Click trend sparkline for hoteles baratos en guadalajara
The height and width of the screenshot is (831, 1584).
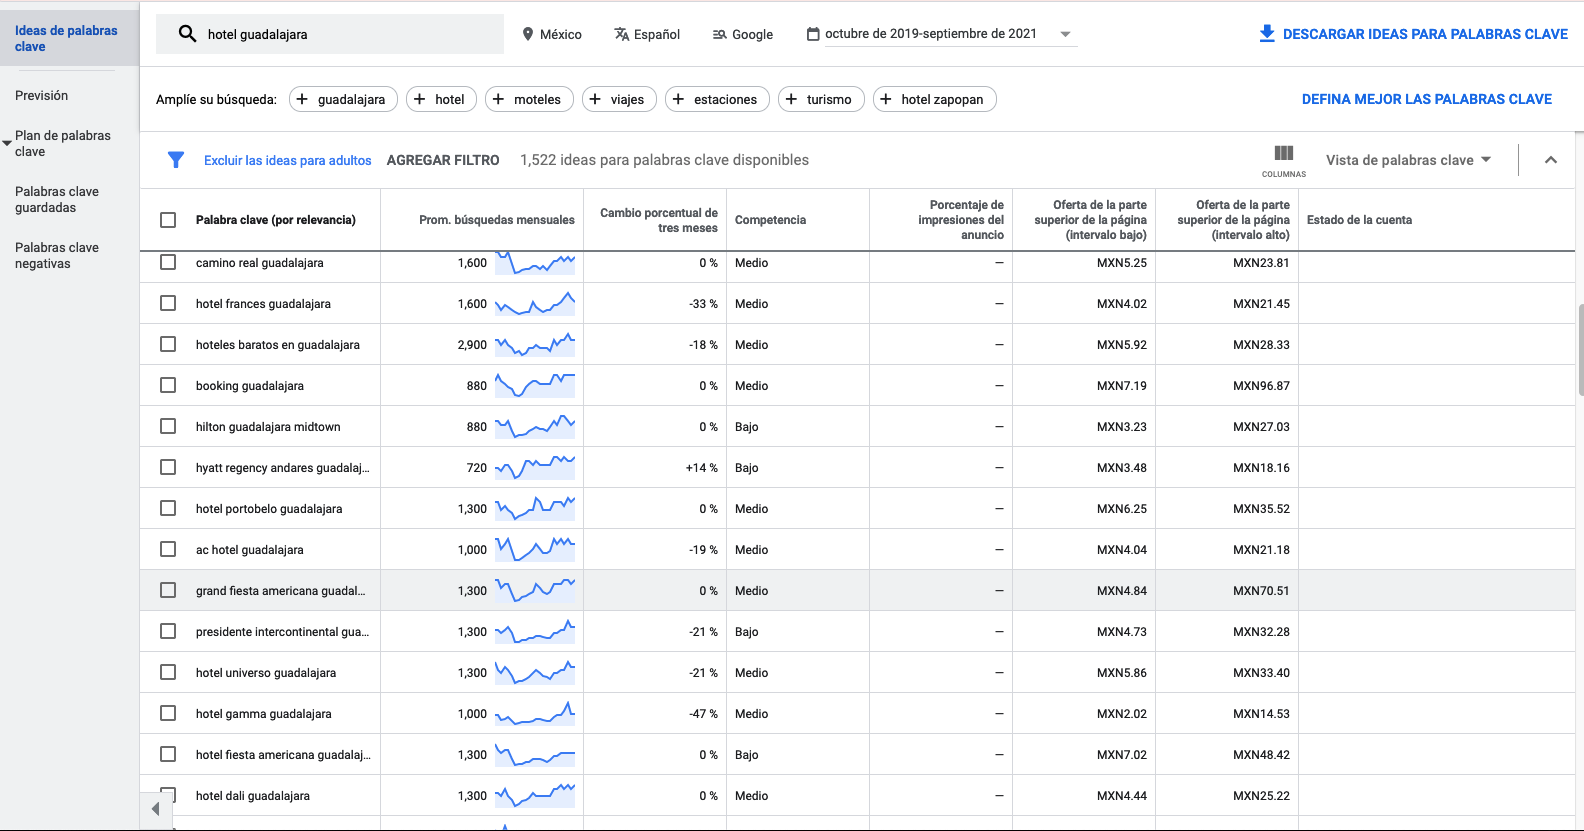[x=535, y=344]
